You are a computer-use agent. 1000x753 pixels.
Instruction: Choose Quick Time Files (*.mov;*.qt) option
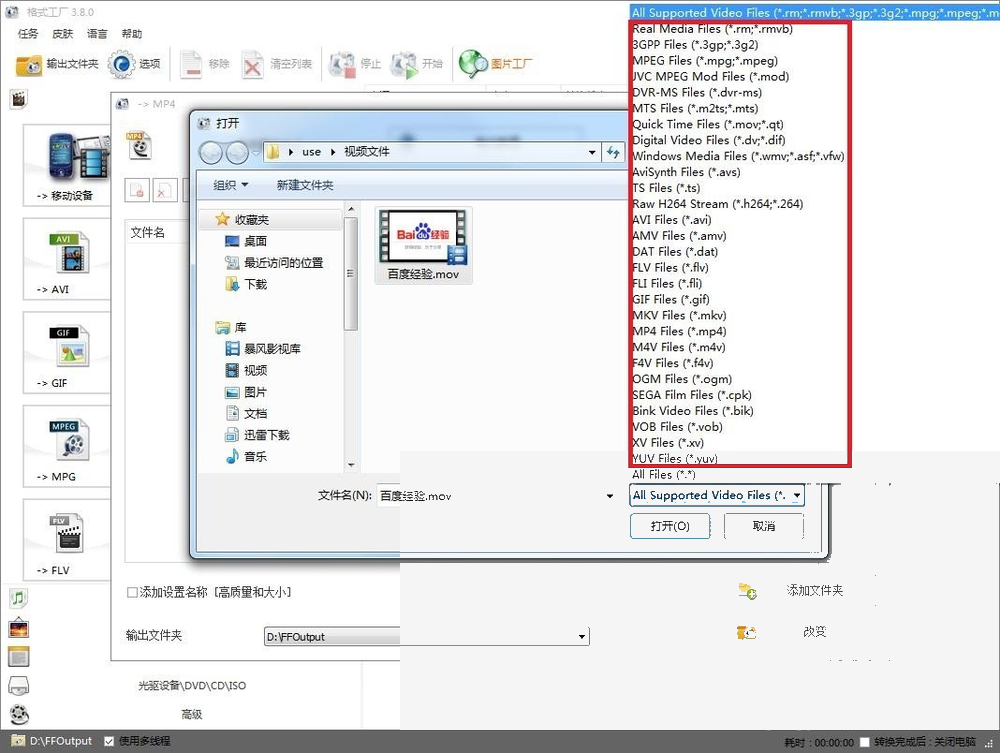click(x=708, y=124)
